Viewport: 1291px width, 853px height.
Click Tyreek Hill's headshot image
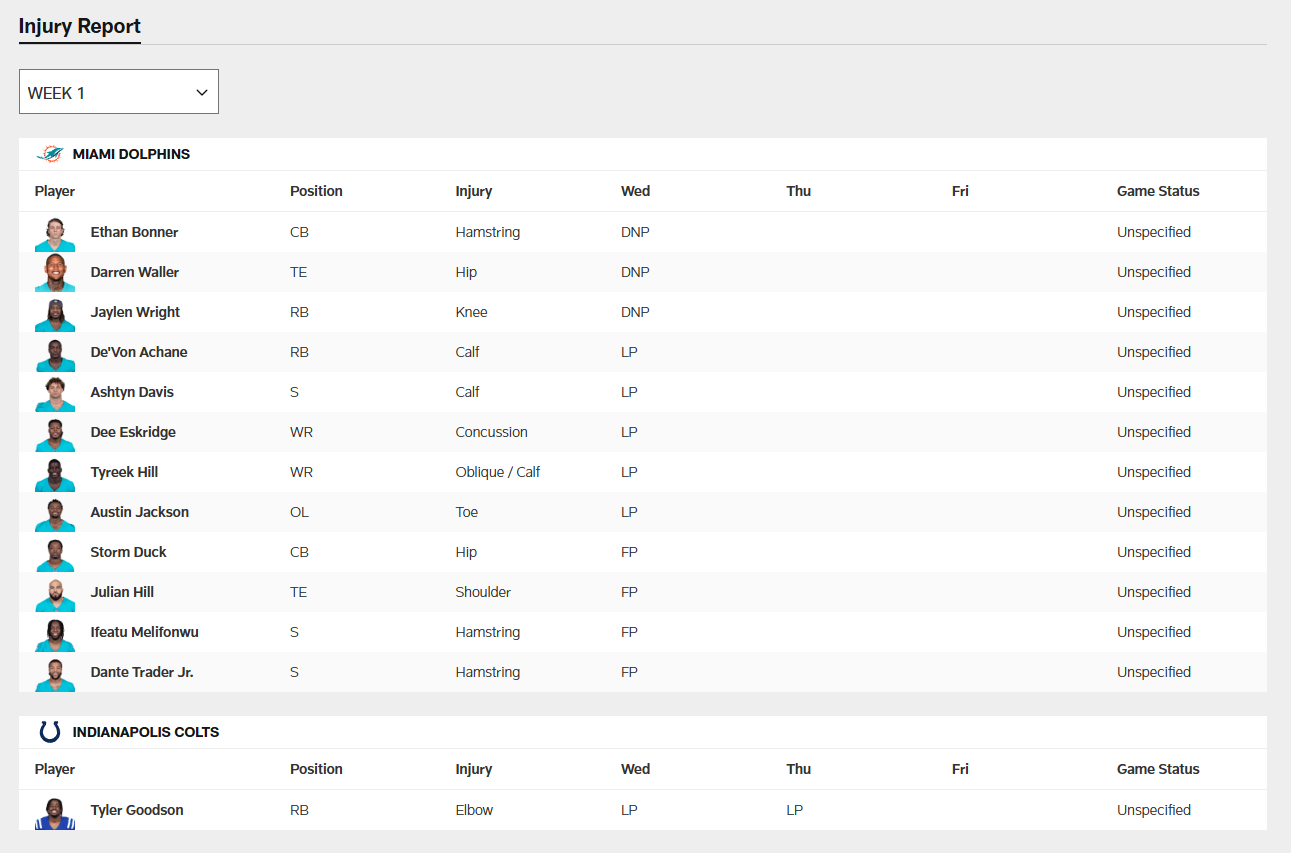54,473
